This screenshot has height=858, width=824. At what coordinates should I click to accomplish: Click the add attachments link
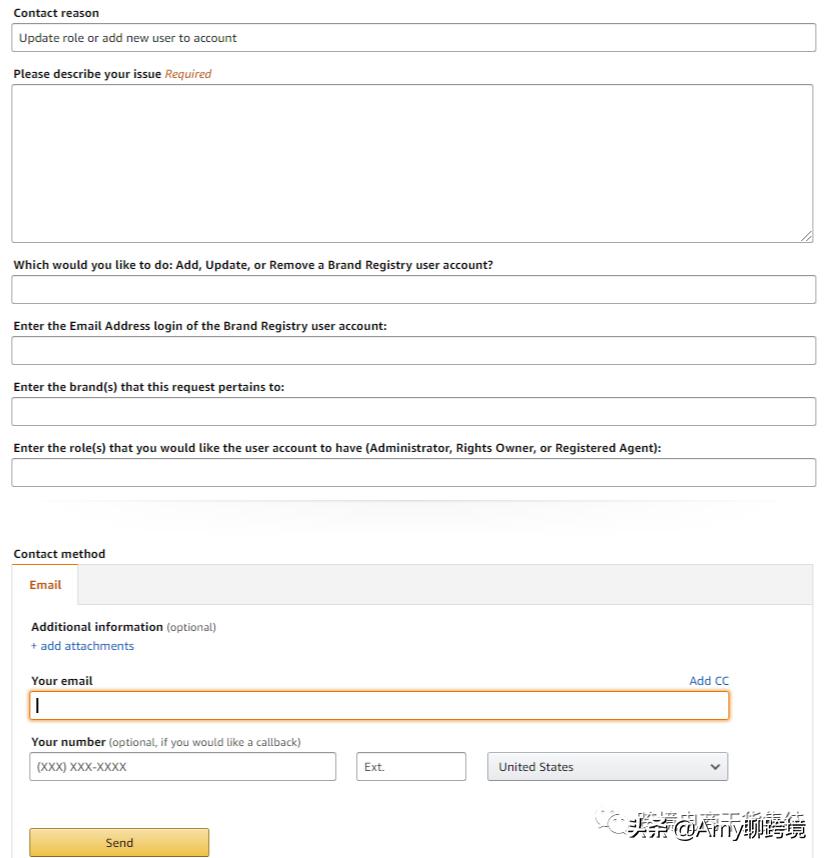pyautogui.click(x=82, y=646)
